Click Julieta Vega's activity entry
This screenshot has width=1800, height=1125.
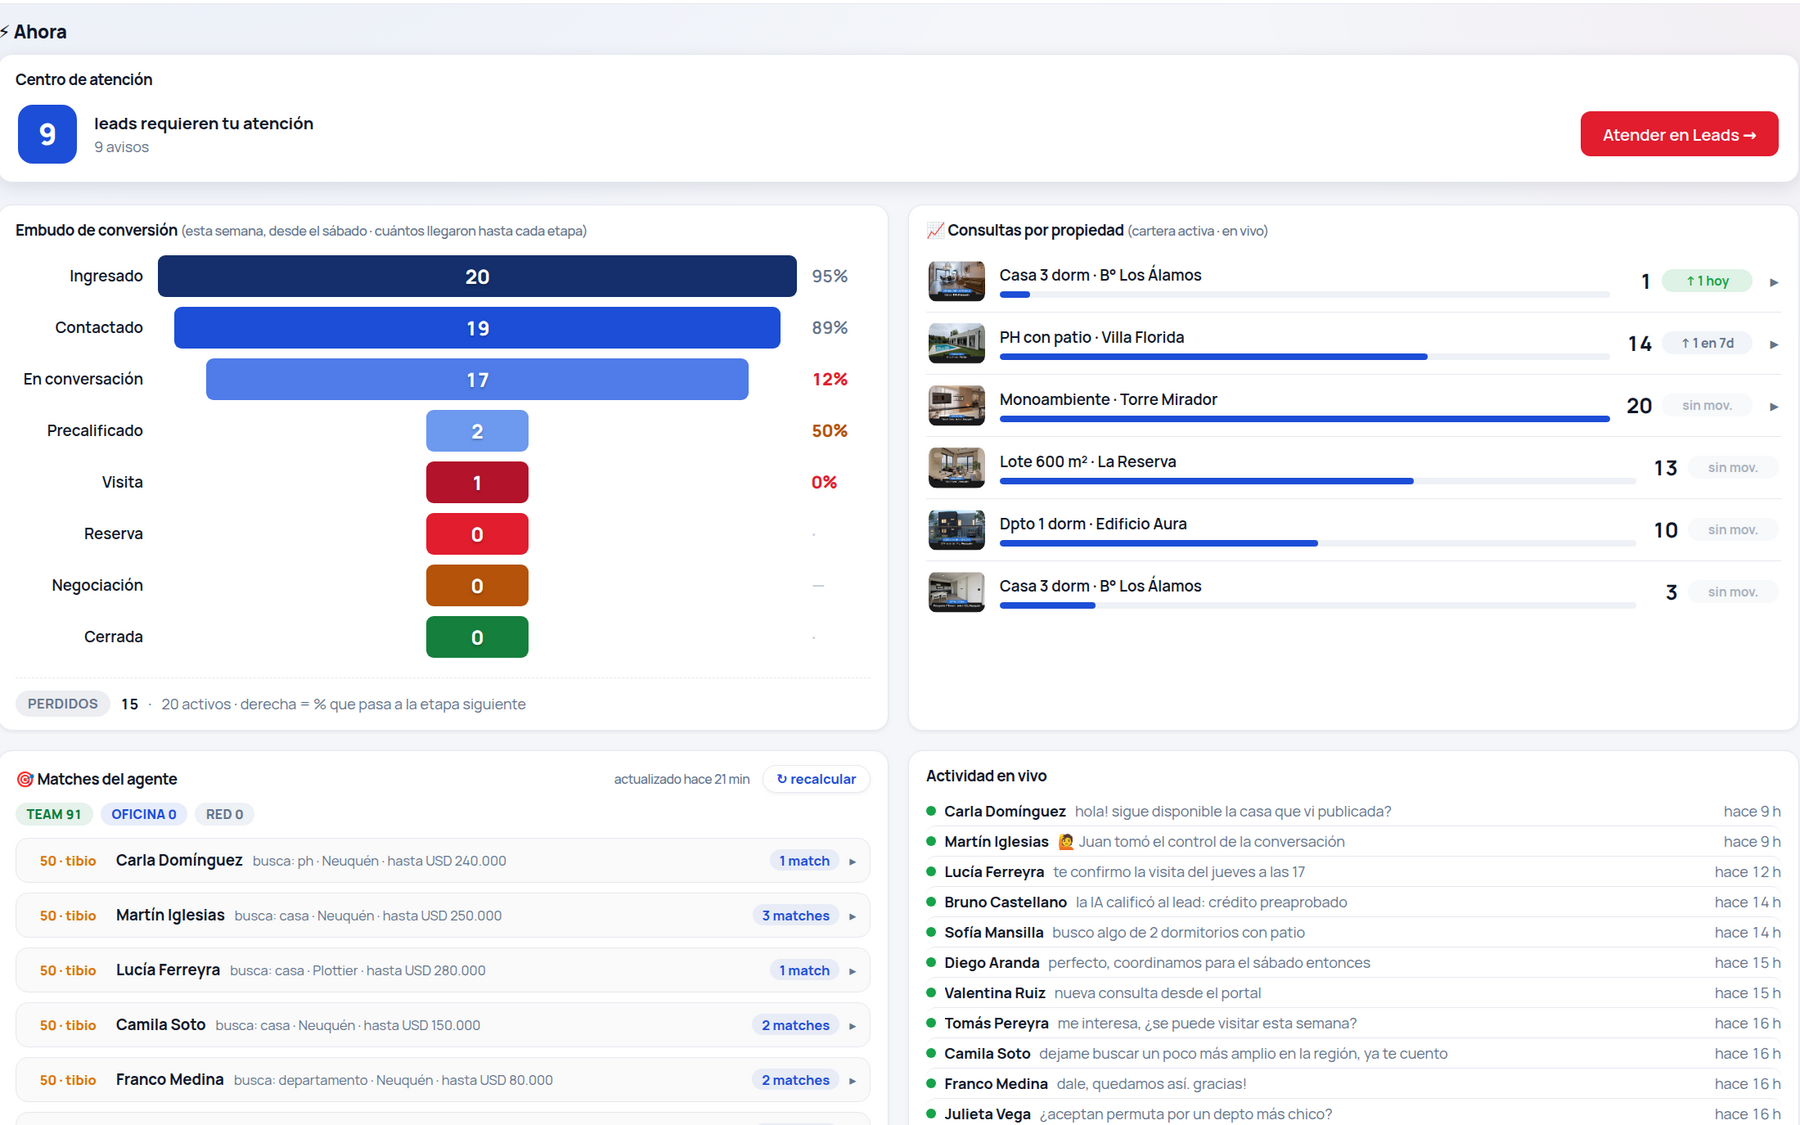coord(1353,1114)
